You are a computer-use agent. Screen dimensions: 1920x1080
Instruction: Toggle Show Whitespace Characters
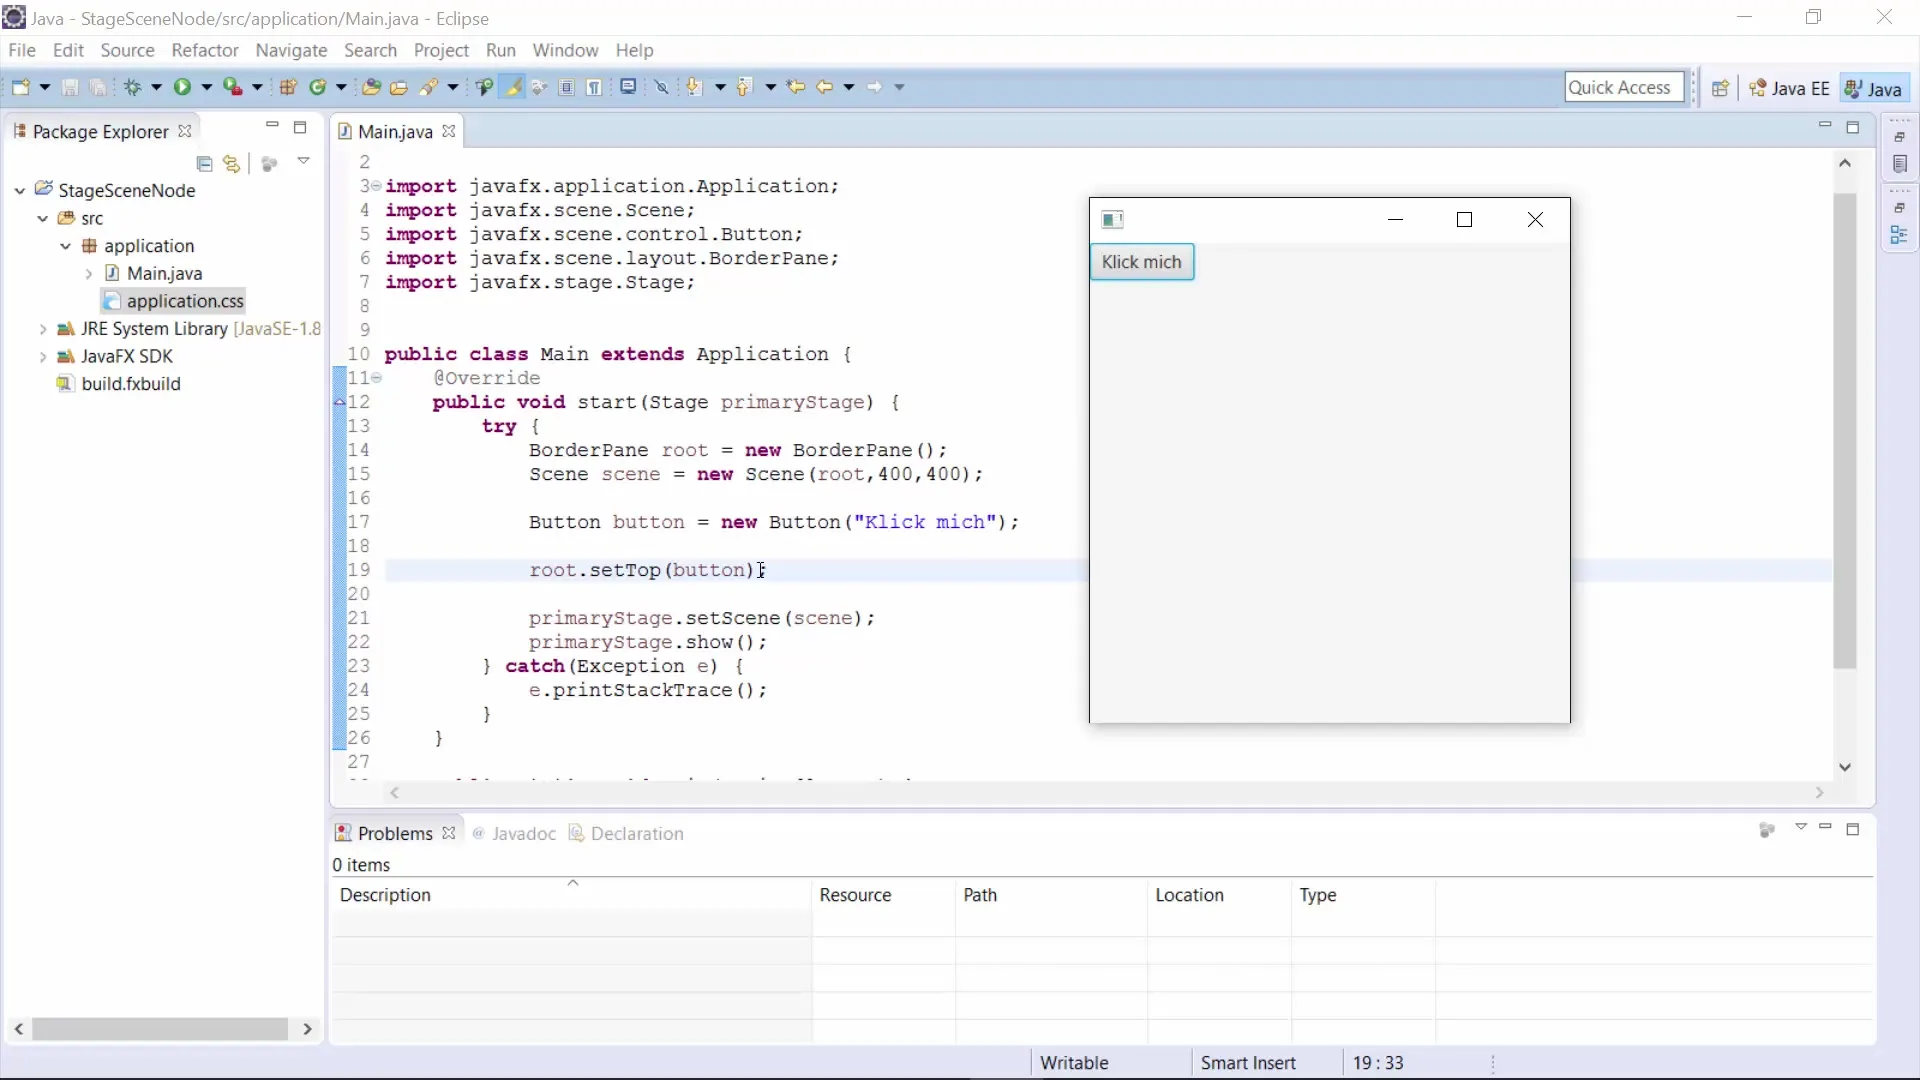tap(595, 87)
